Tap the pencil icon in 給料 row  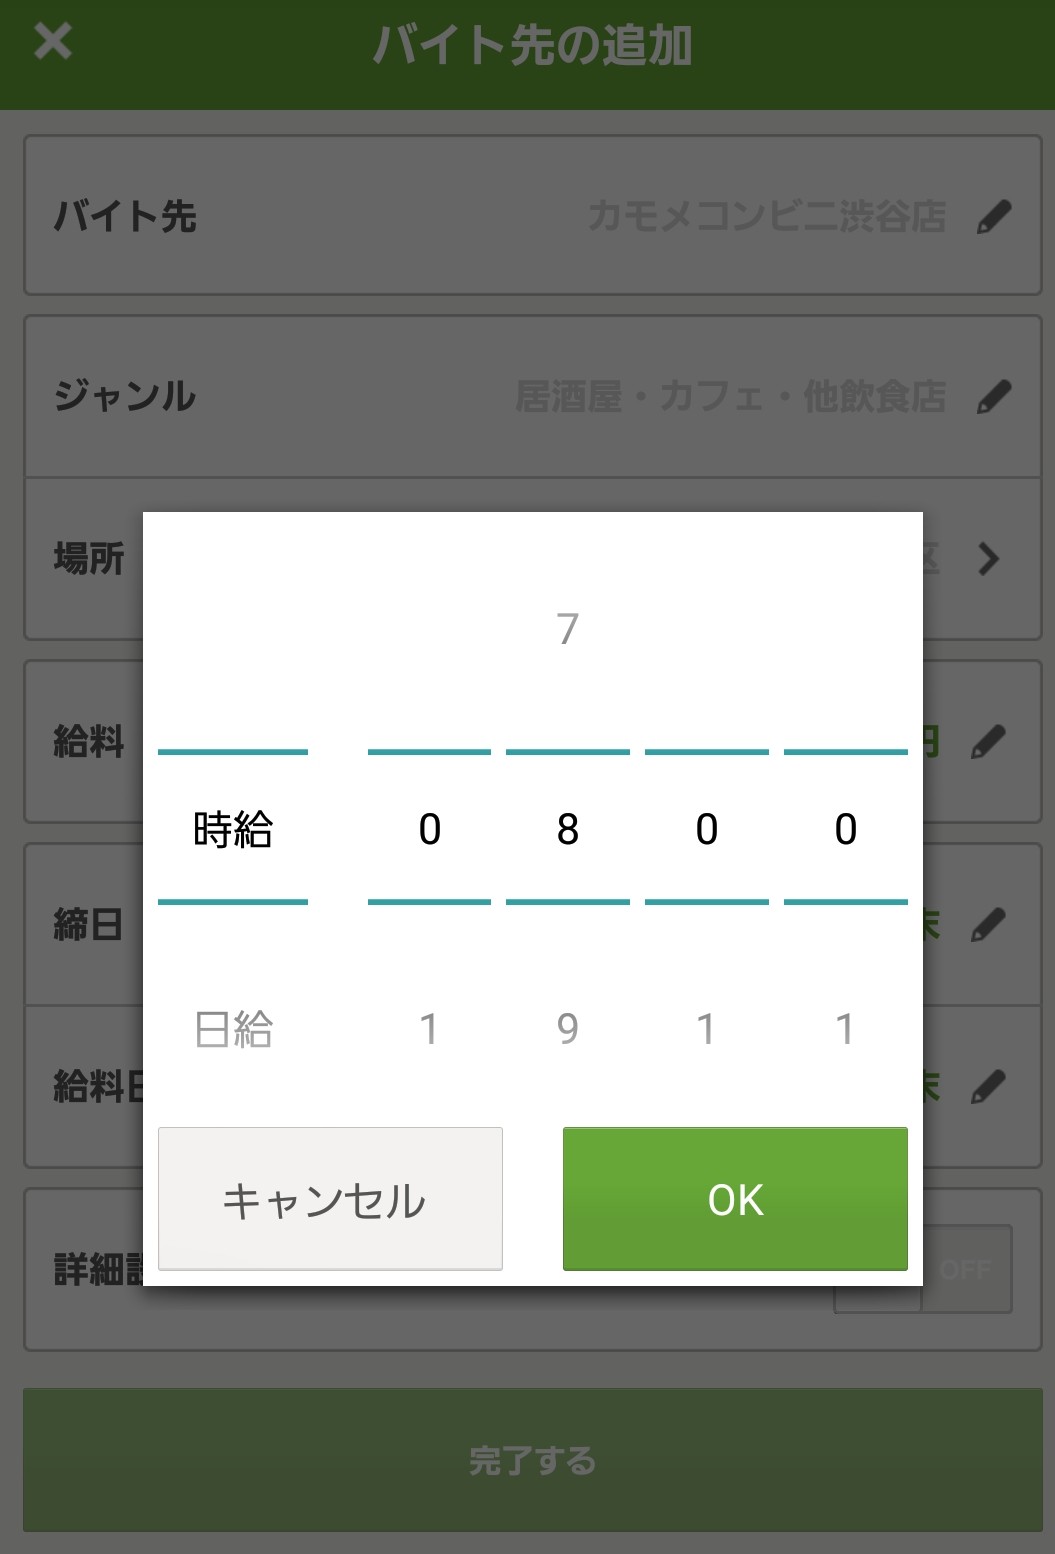[x=988, y=742]
